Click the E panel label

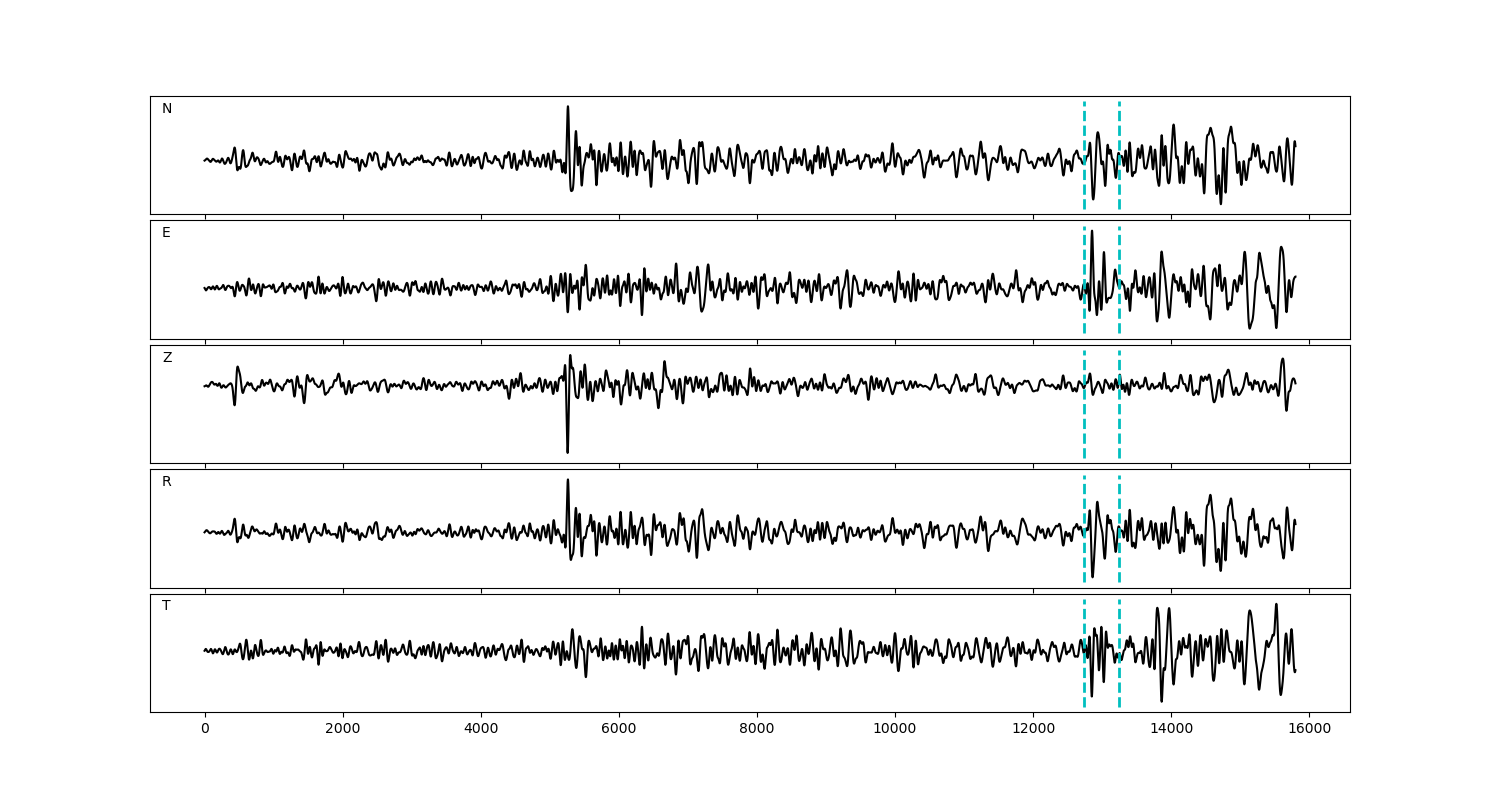pyautogui.click(x=166, y=233)
